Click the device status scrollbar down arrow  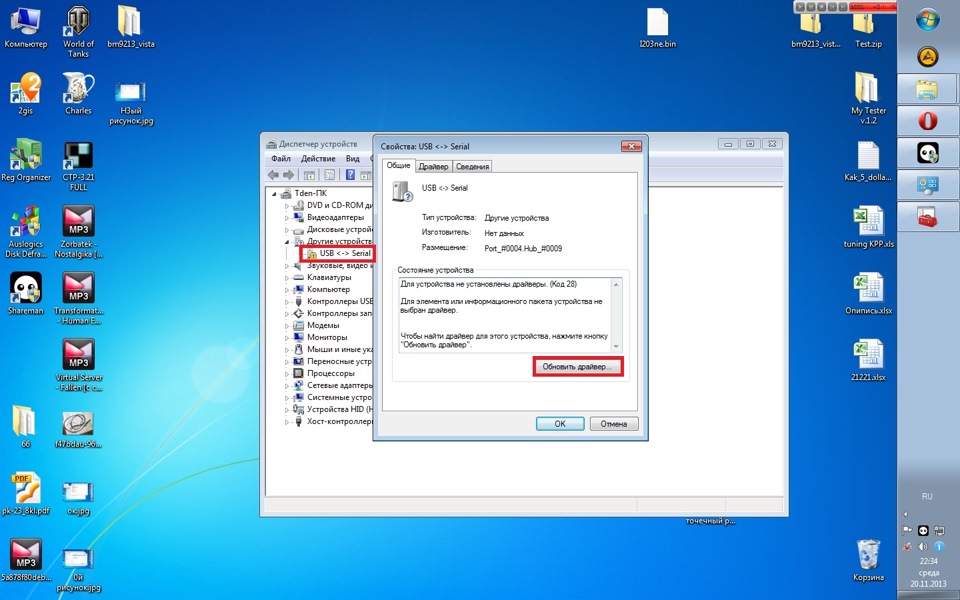[617, 347]
